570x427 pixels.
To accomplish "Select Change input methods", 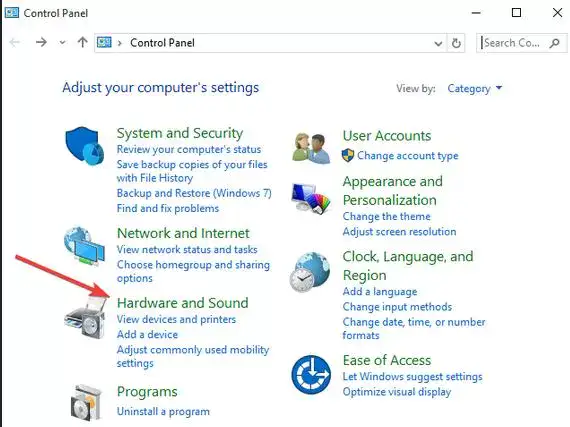I will click(397, 307).
